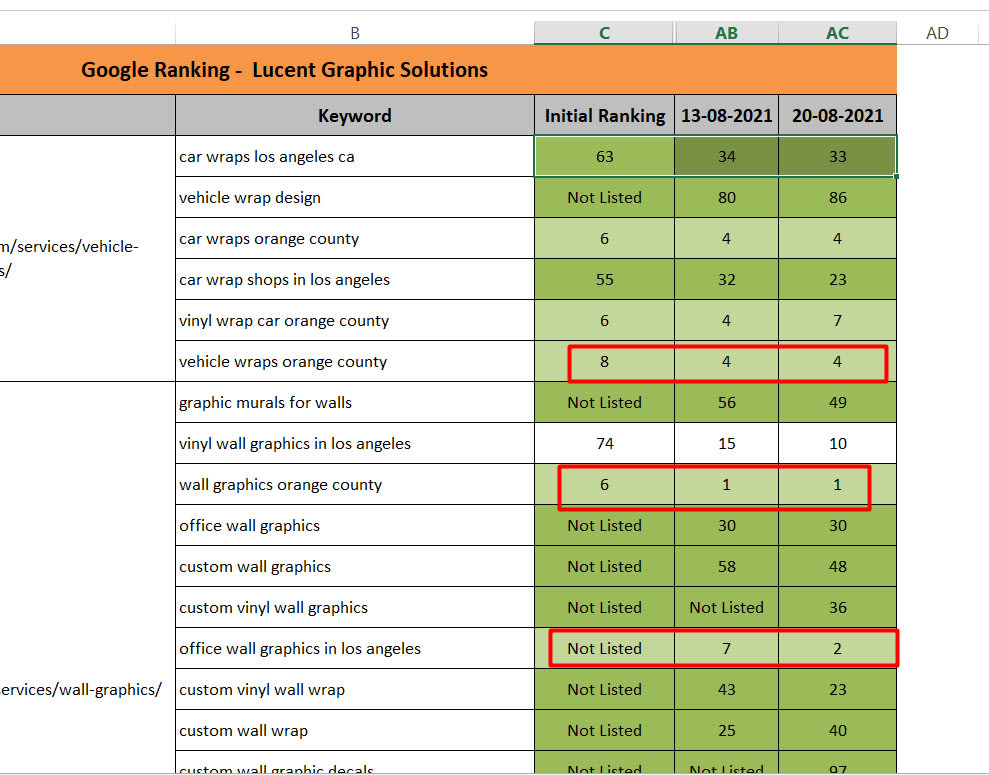Select column AD header
This screenshot has height=775, width=989.
937,33
